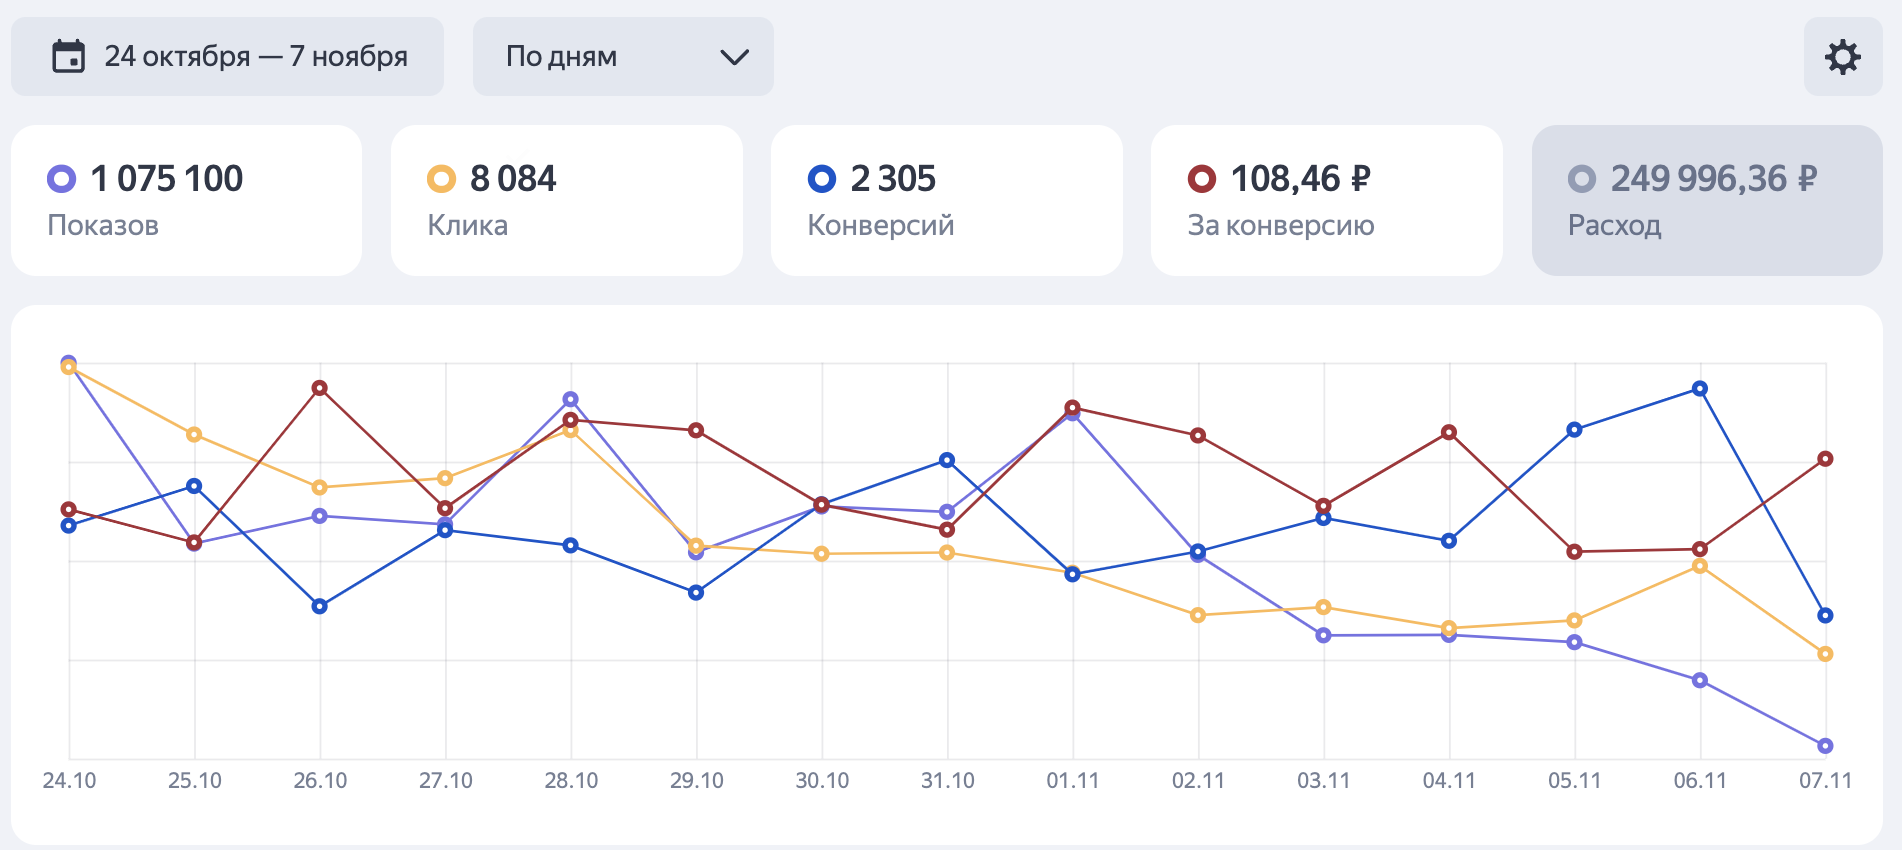Click blue conversions point on 05.11
The height and width of the screenshot is (850, 1902).
point(1574,430)
